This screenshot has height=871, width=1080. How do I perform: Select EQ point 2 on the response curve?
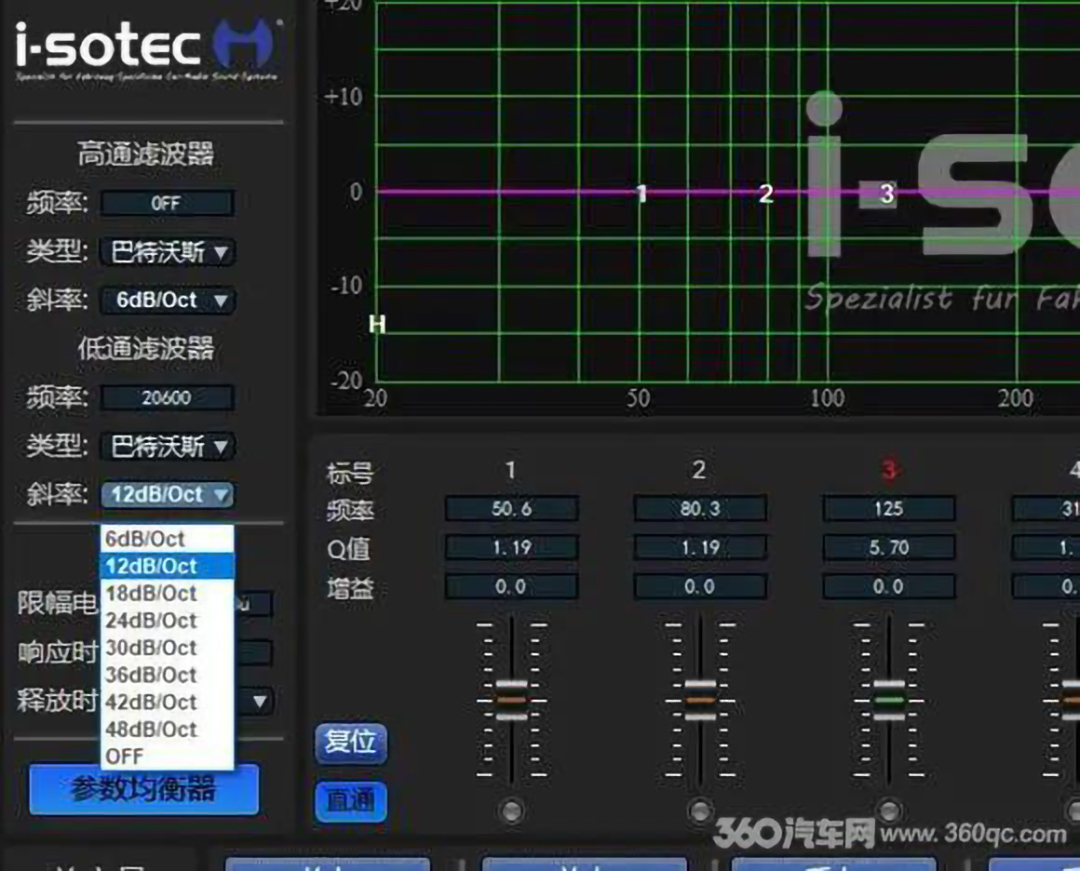(766, 193)
